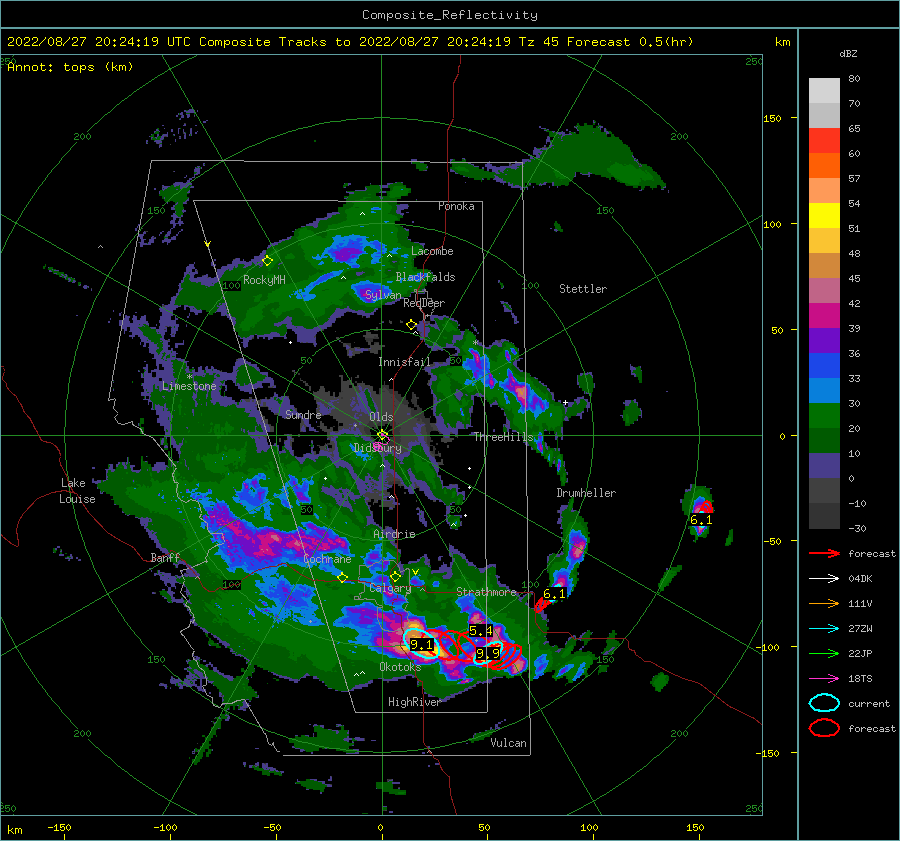The height and width of the screenshot is (841, 900).
Task: Click the Sylvan label
Action: 383,295
